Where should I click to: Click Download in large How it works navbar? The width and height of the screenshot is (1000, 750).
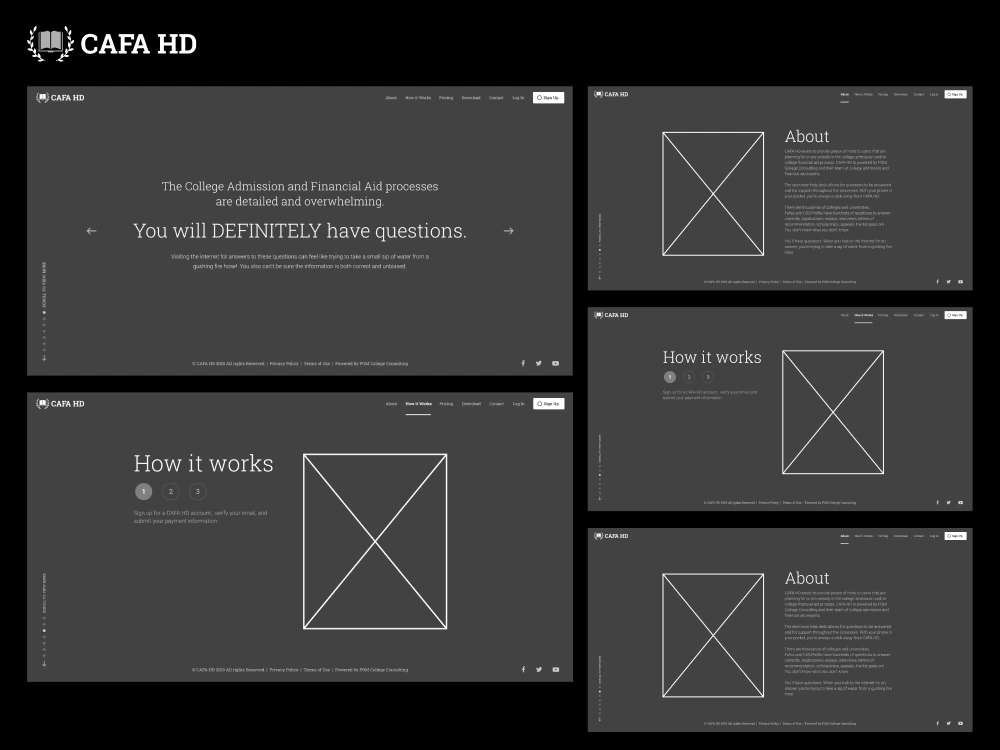[471, 404]
